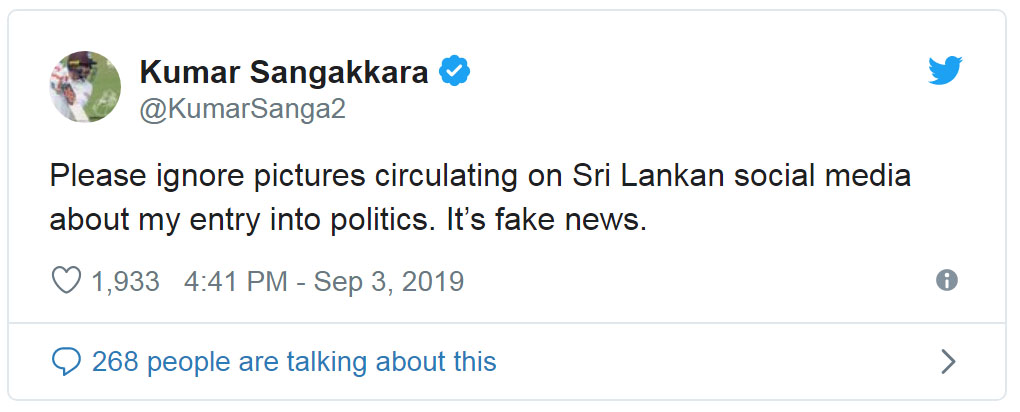Expand conversation with the right chevron arrow
This screenshot has height=412, width=1020.
pos(948,361)
